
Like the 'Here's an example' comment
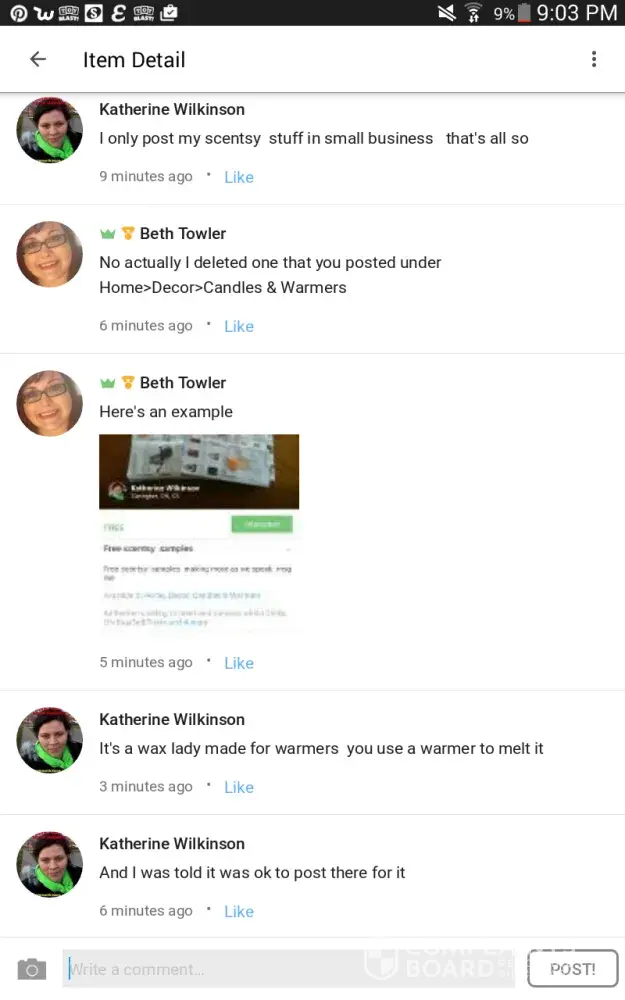239,663
